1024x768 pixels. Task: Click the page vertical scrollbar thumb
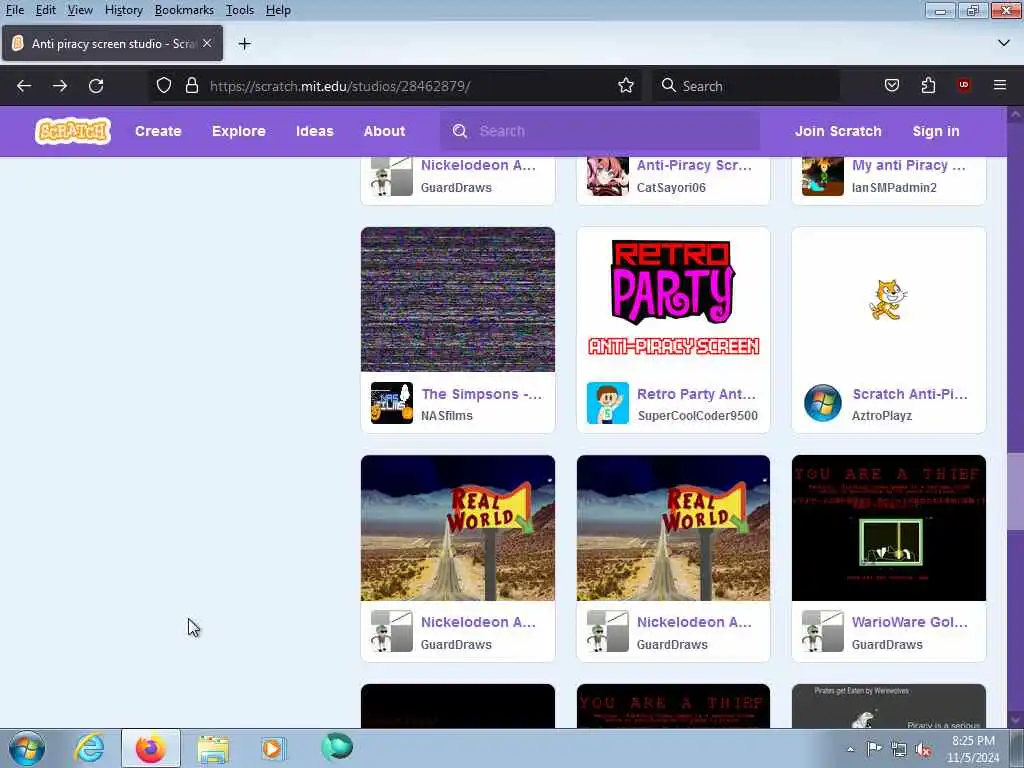1015,492
